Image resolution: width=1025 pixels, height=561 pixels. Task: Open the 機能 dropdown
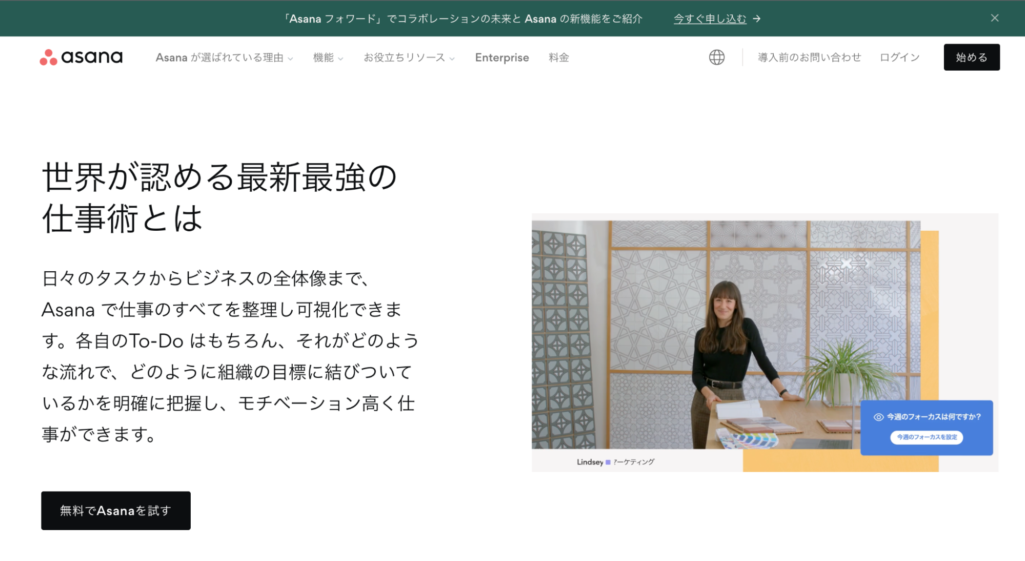(327, 58)
